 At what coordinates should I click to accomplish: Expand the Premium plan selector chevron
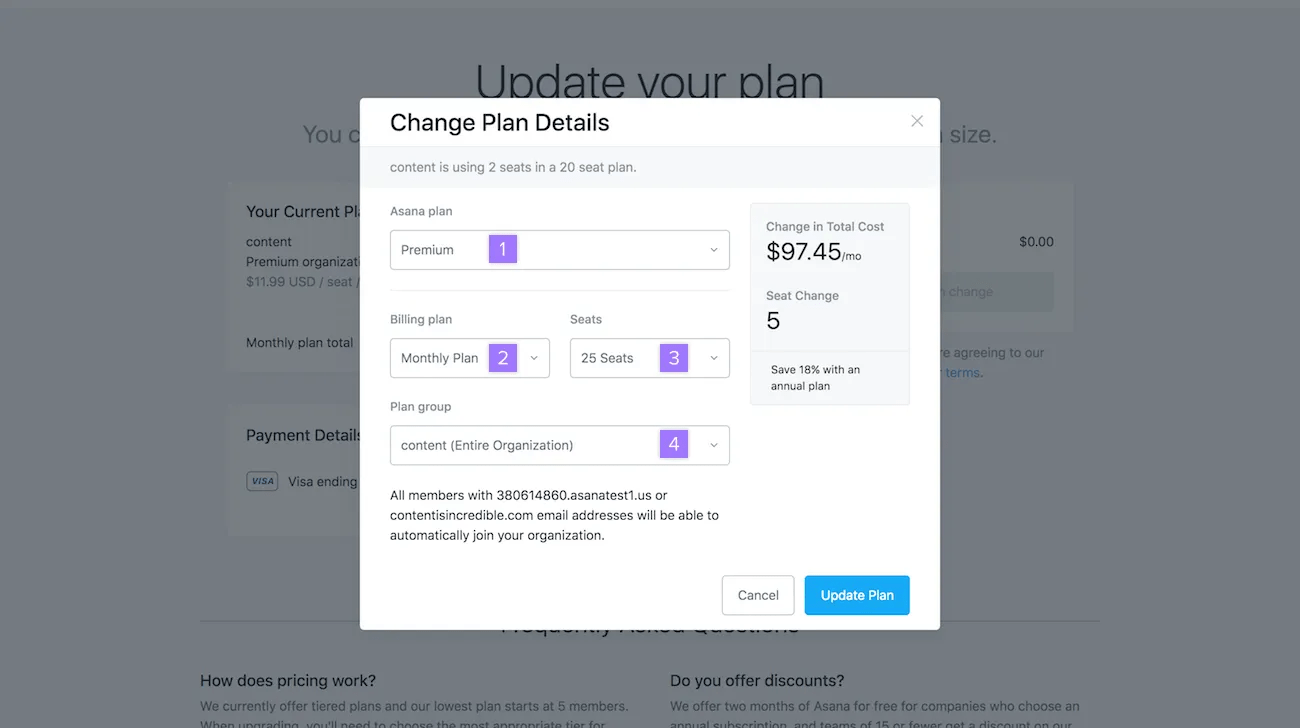pos(714,249)
